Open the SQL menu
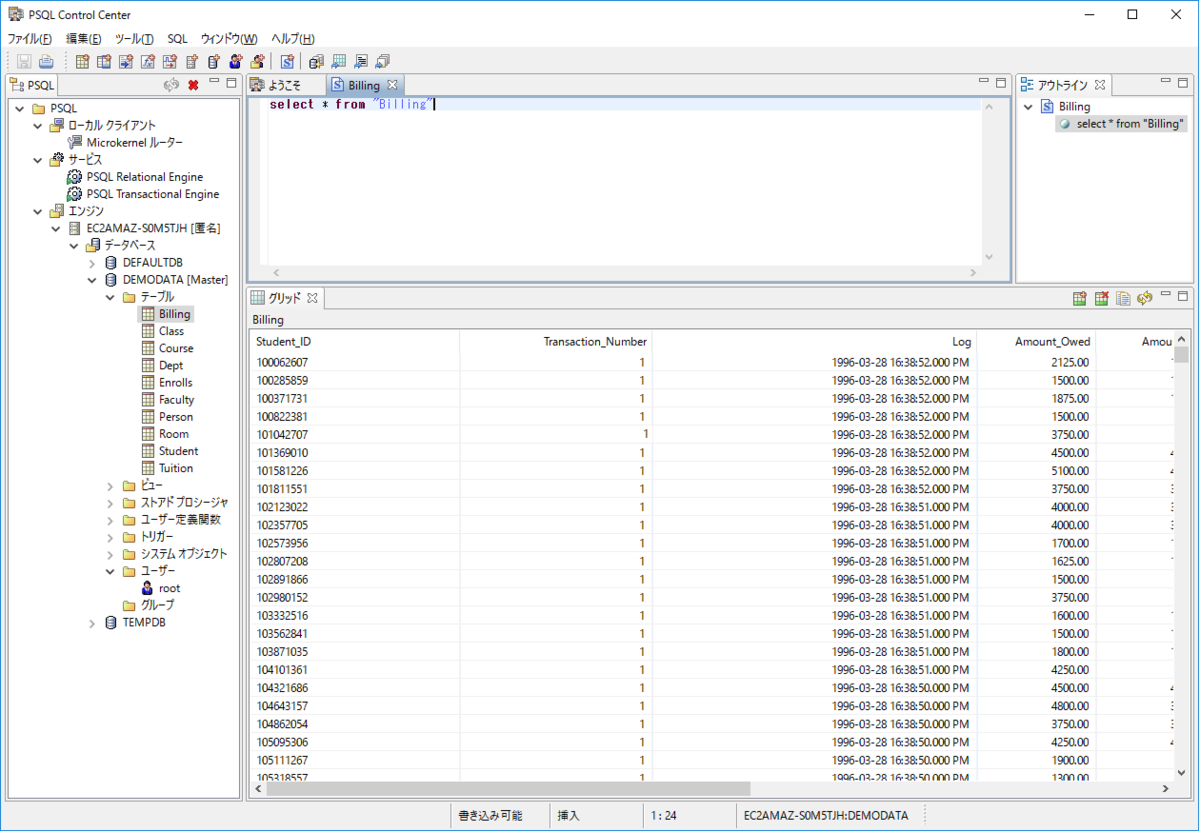1200x832 pixels. click(x=177, y=38)
